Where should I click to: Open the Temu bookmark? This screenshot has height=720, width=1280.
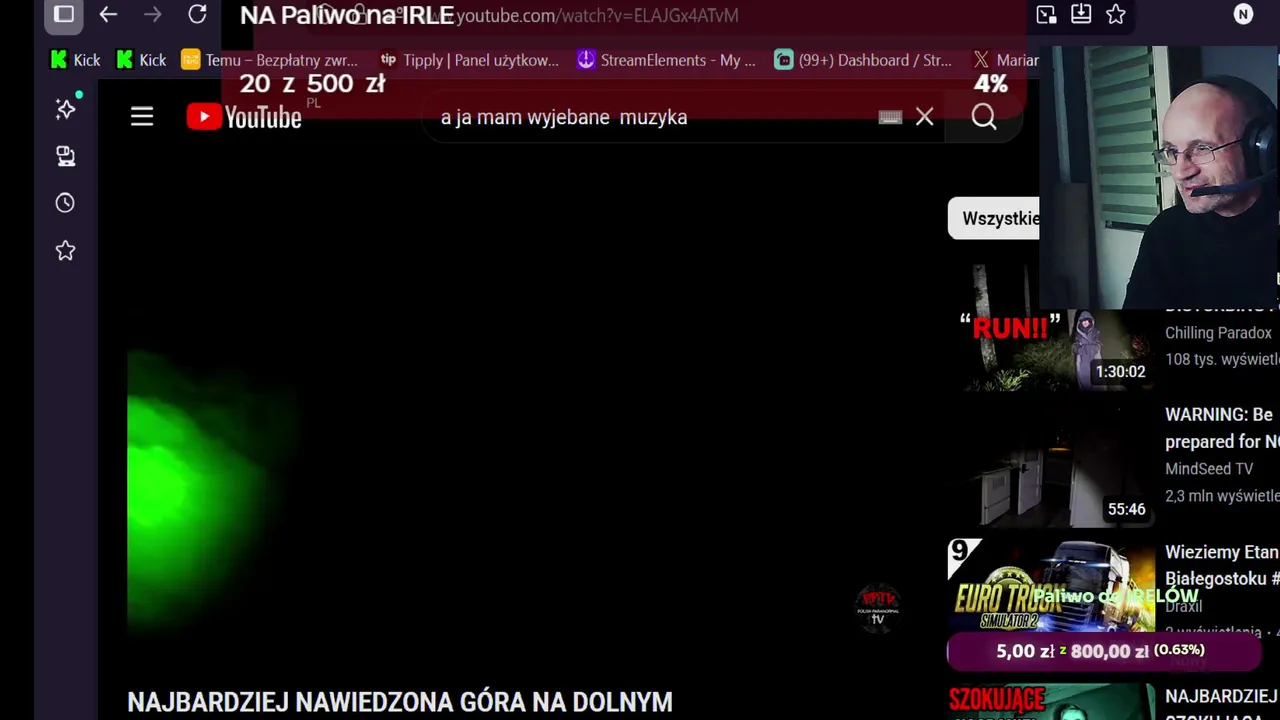pos(269,60)
